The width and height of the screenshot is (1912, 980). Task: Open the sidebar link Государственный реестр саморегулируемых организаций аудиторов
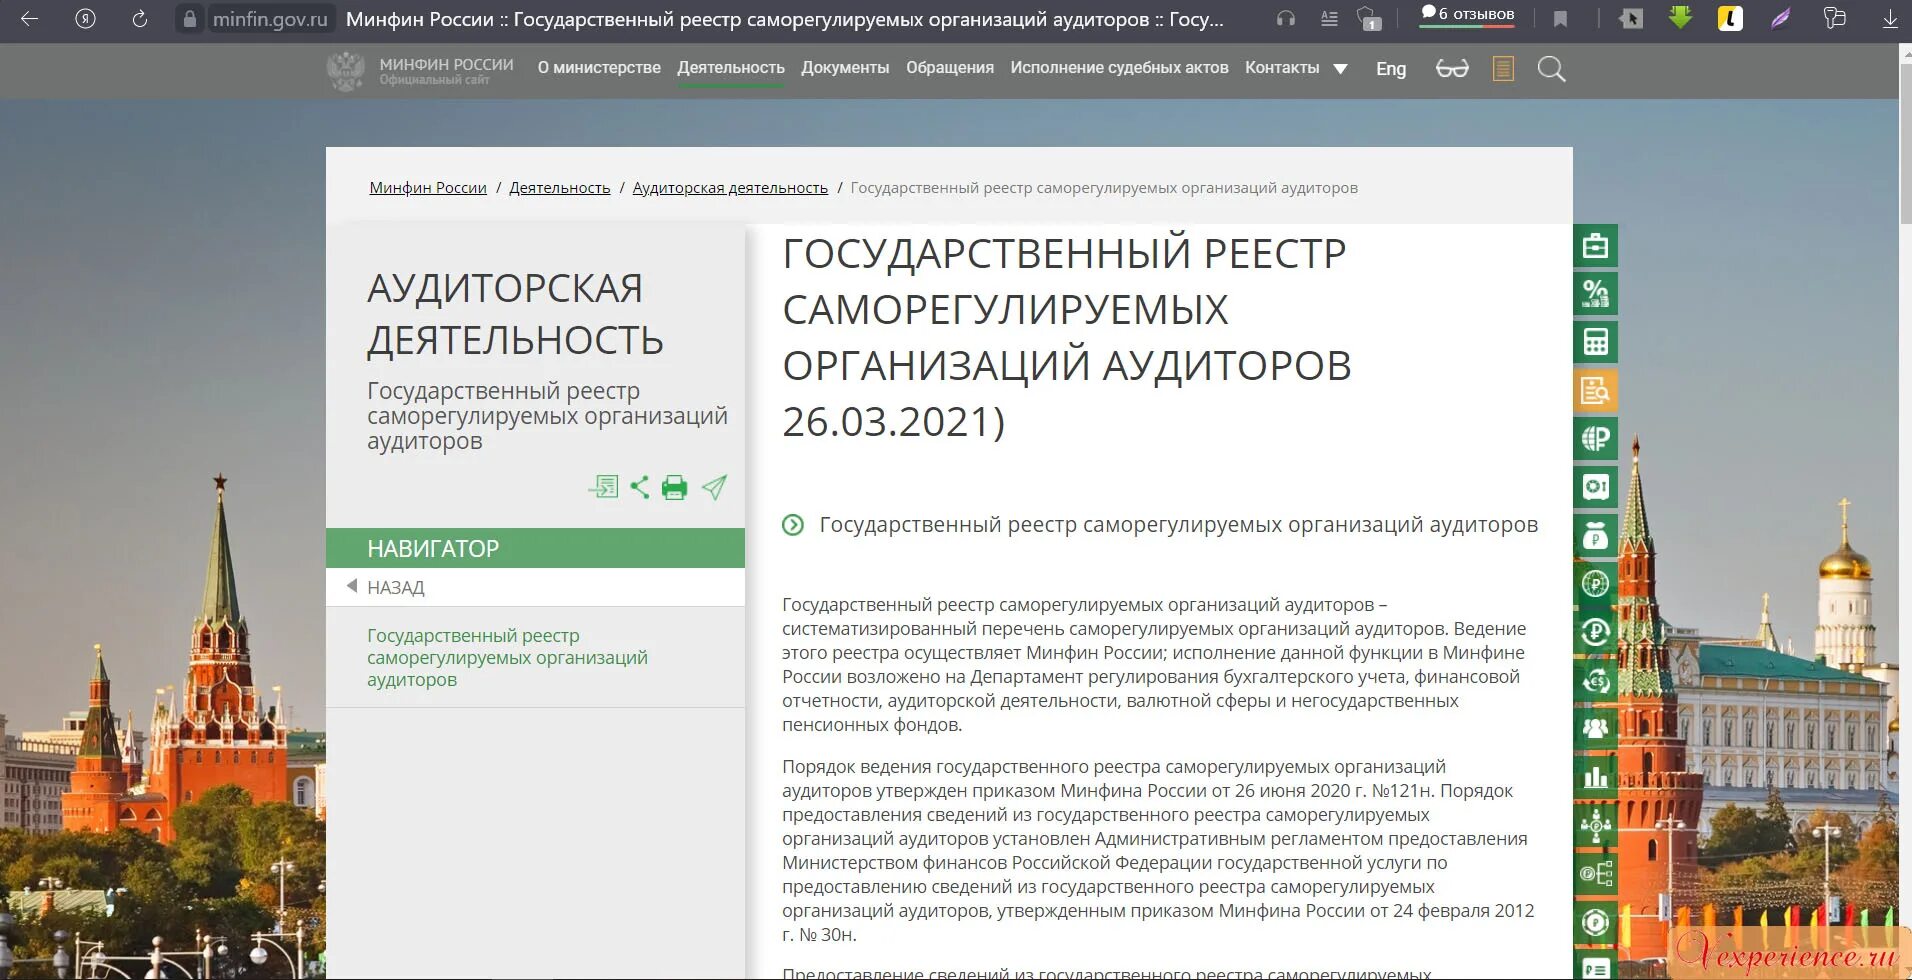[x=507, y=658]
